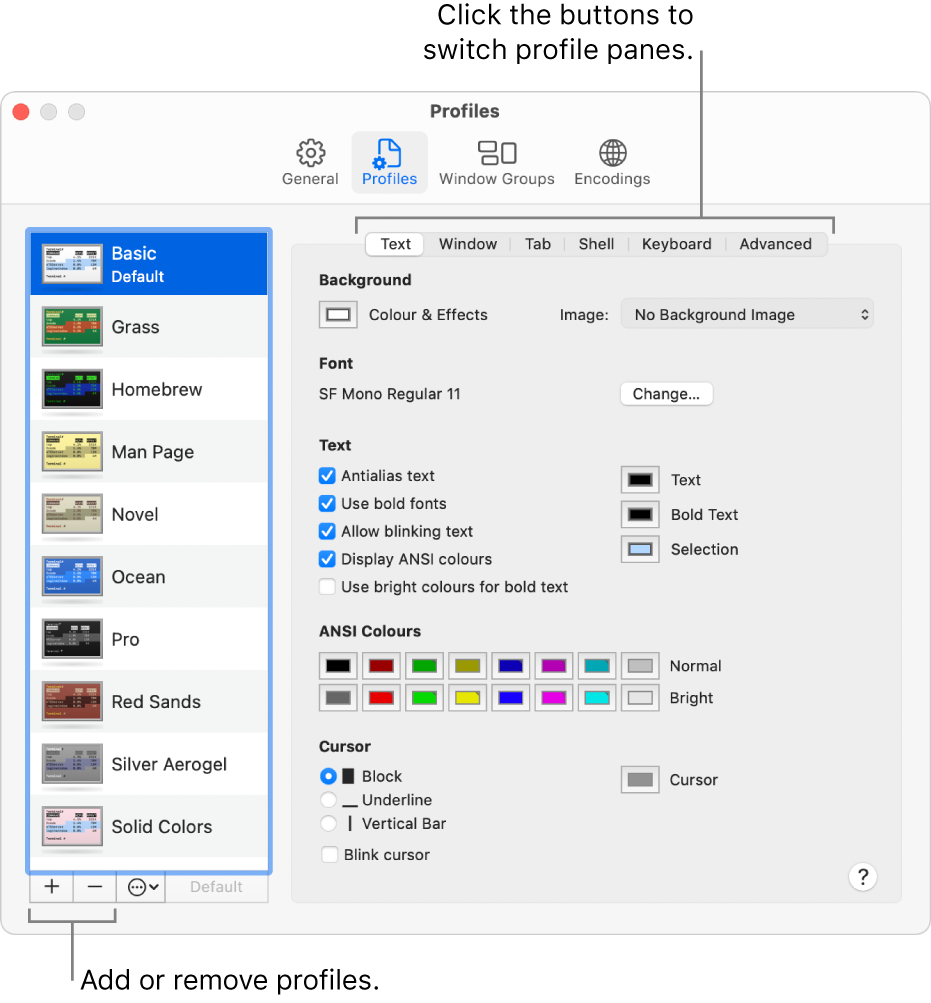The image size is (931, 1003).
Task: Switch to the Shell tab
Action: pyautogui.click(x=596, y=243)
